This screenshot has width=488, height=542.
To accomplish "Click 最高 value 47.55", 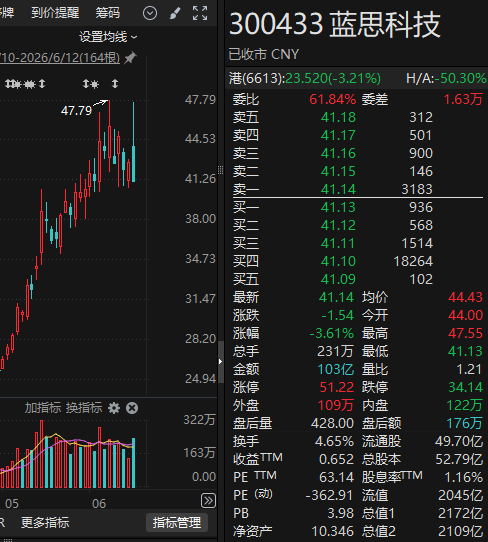I will click(x=465, y=333).
